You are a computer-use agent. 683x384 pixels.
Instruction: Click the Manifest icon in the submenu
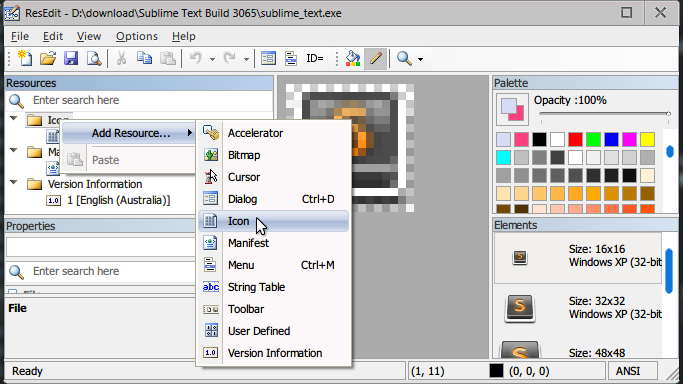[x=211, y=243]
